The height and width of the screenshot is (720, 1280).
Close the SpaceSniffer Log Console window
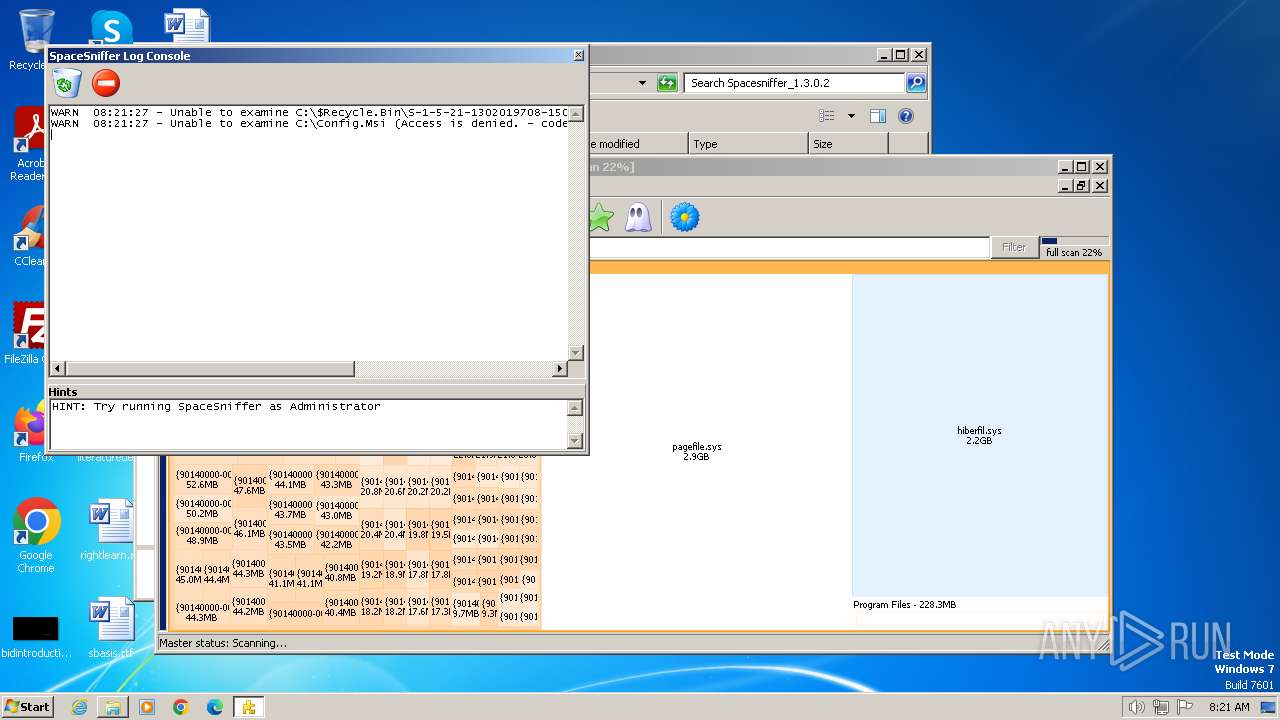pos(578,56)
